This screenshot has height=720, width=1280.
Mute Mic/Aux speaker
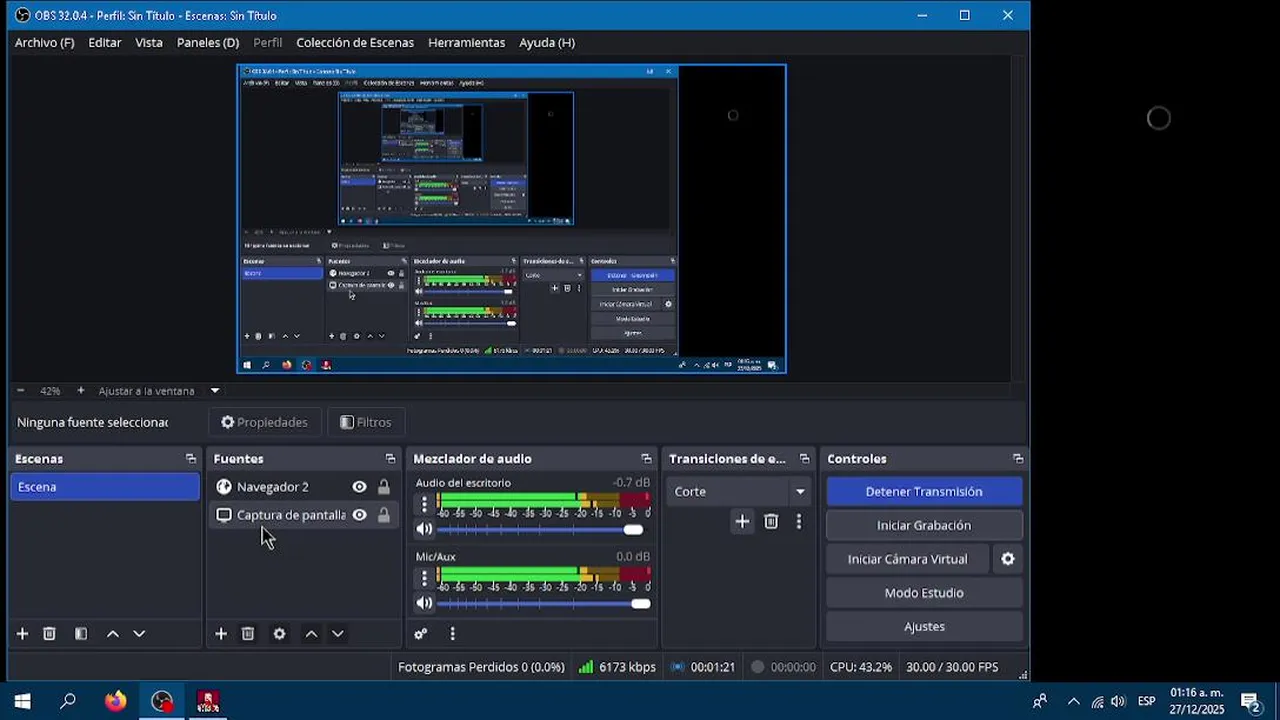424,603
